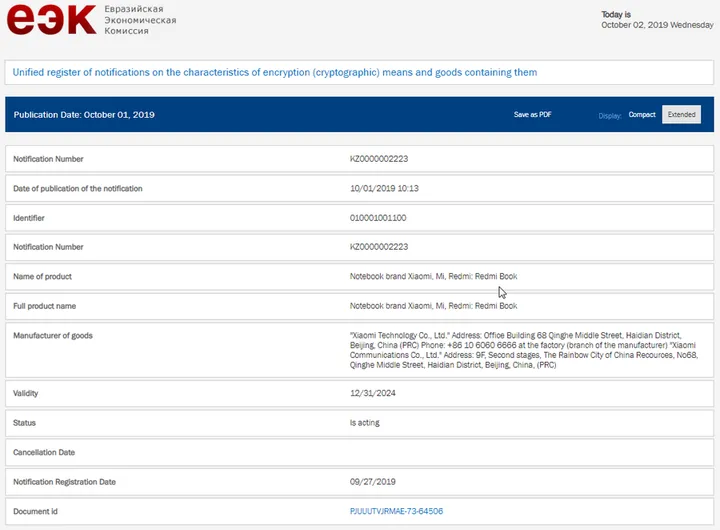This screenshot has width=720, height=530.
Task: Switch display to Compact
Action: (641, 114)
